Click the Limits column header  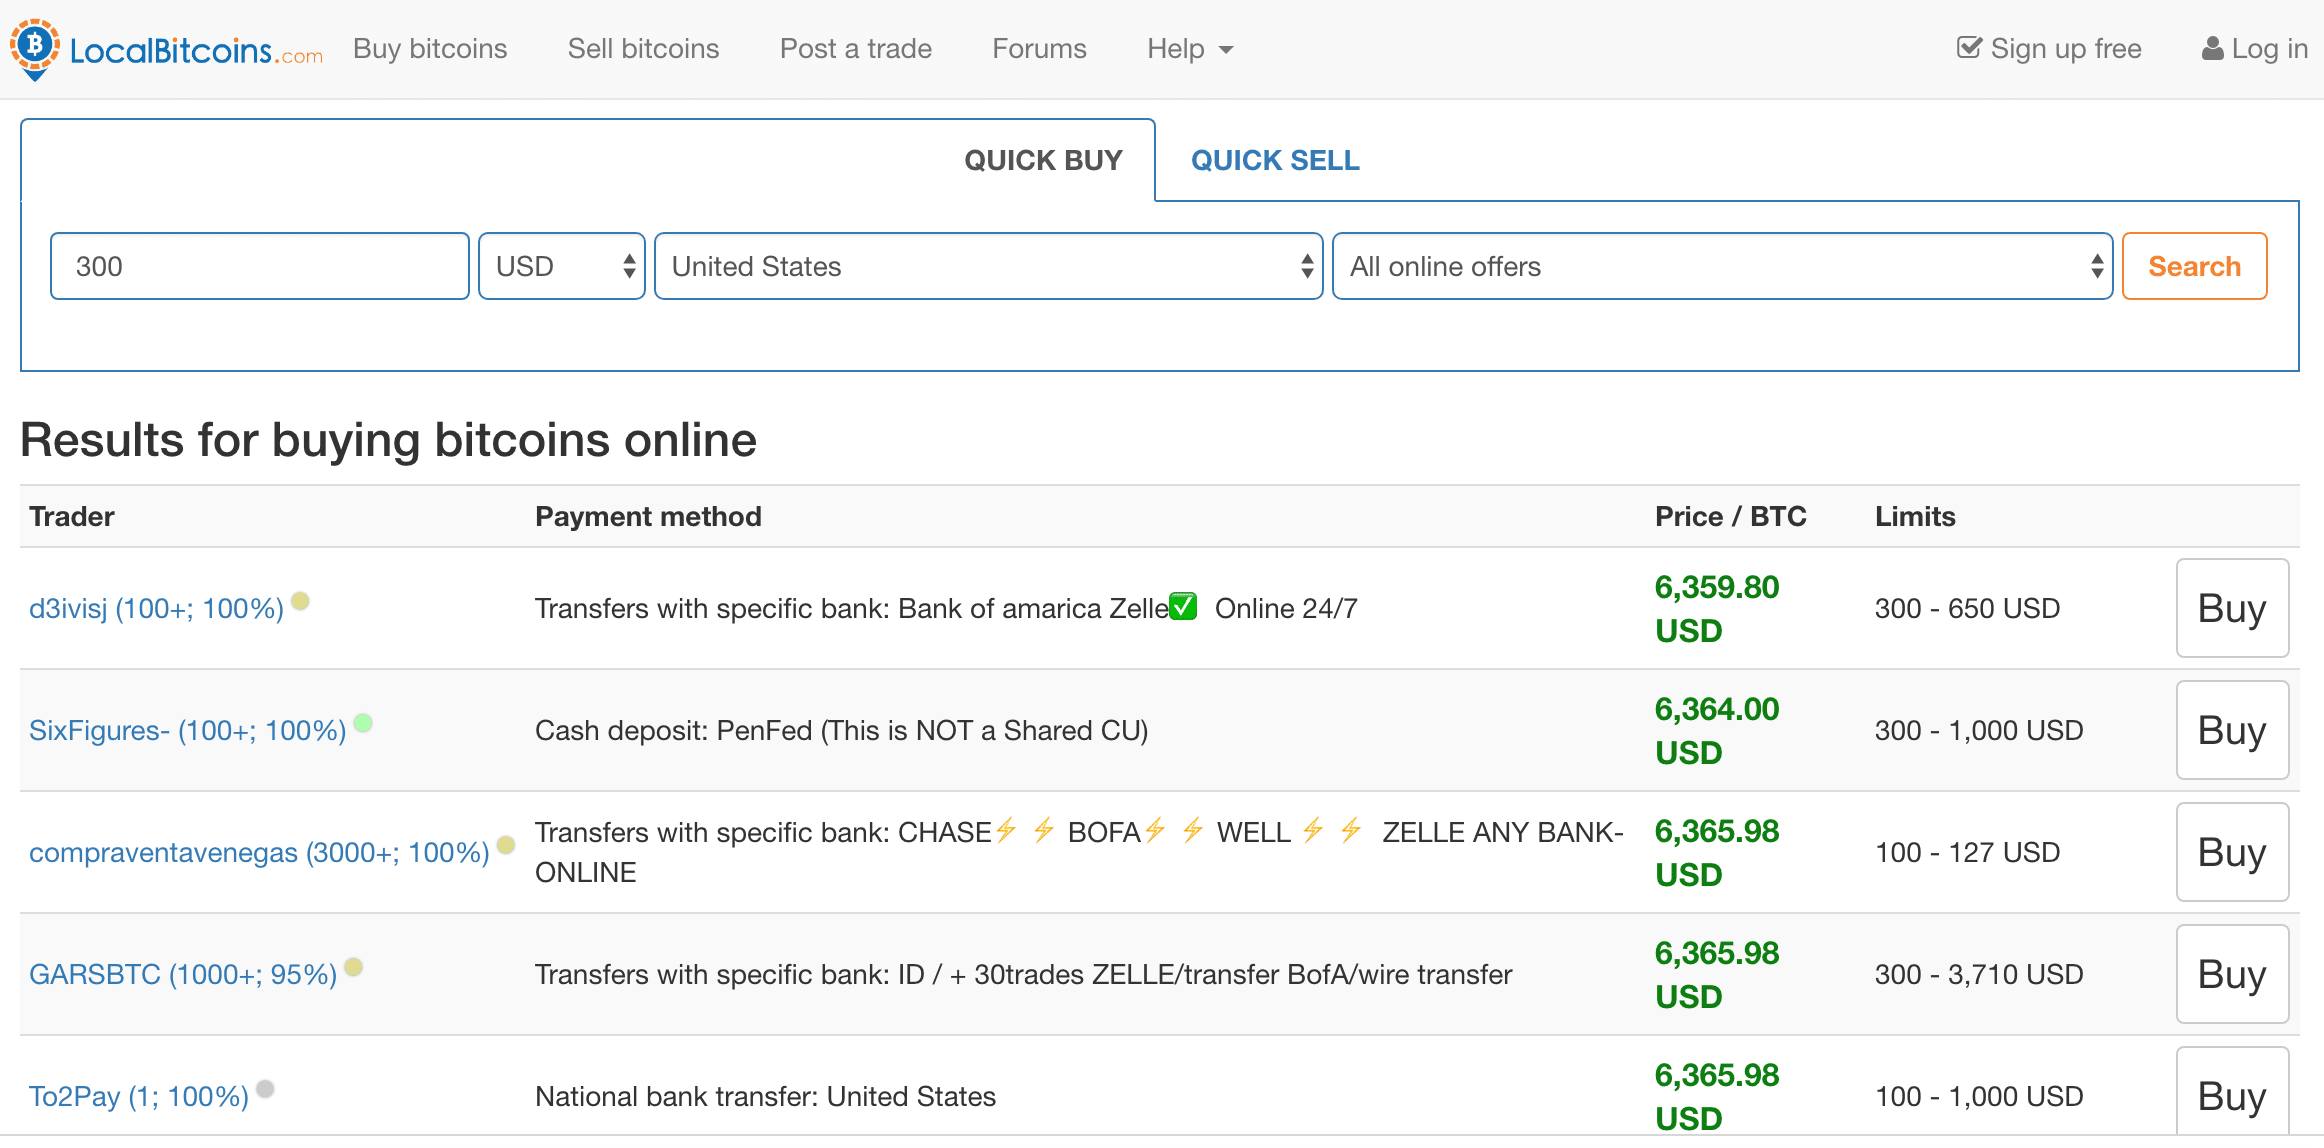point(1914,516)
